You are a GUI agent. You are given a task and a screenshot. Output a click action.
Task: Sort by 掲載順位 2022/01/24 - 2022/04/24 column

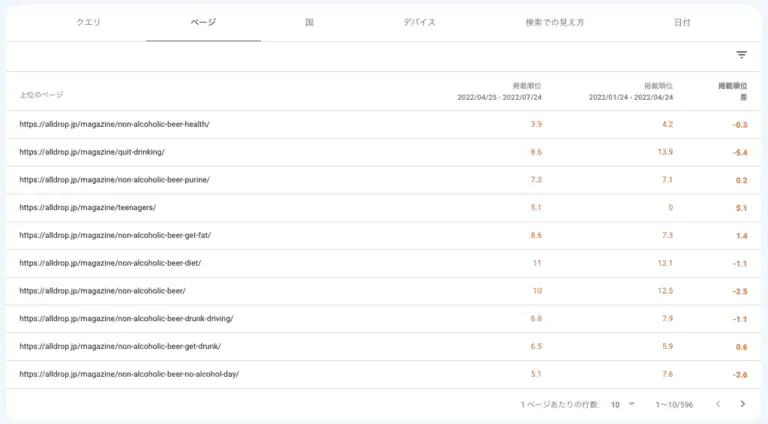click(x=631, y=92)
